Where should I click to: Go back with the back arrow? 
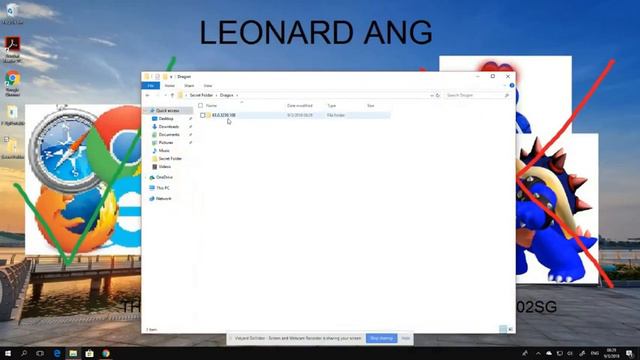147,95
